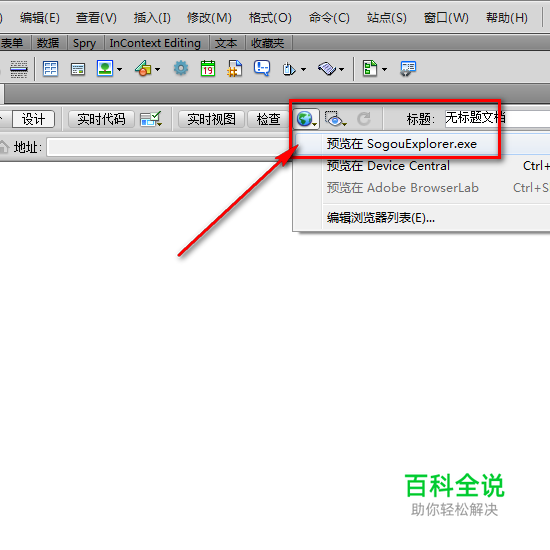Screen dimensions: 550x550
Task: Click the 地址 address input field
Action: (x=169, y=147)
